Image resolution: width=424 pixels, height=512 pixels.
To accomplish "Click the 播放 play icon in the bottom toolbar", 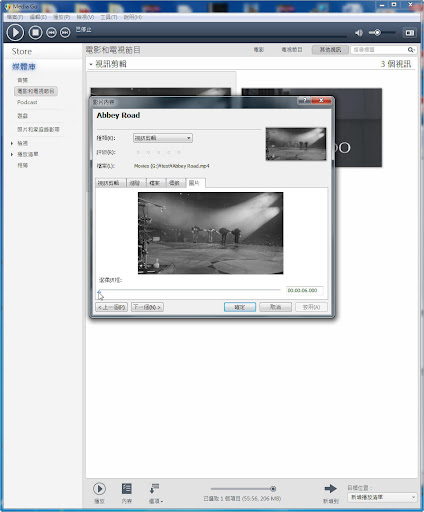I will click(99, 489).
